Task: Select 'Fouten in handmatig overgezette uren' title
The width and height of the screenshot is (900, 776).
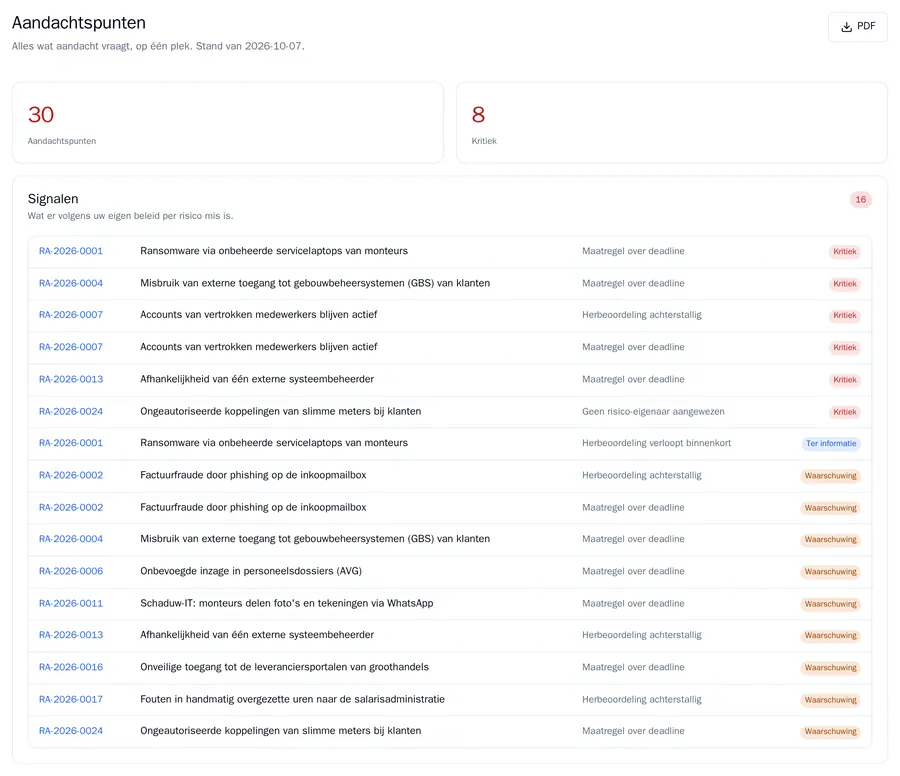Action: tap(292, 699)
